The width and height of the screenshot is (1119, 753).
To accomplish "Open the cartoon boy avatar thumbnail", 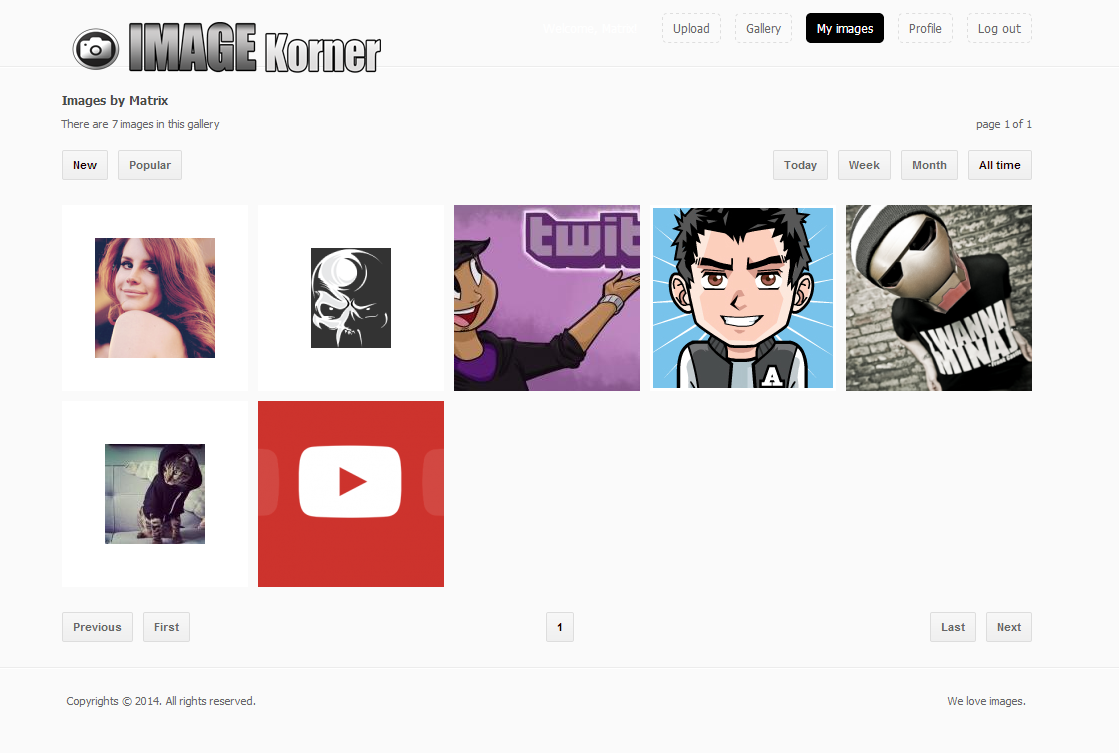I will click(x=743, y=298).
